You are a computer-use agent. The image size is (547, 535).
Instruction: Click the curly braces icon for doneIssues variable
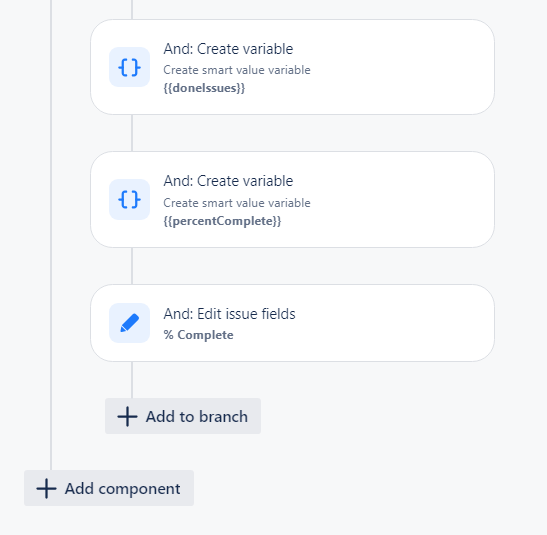tap(129, 67)
